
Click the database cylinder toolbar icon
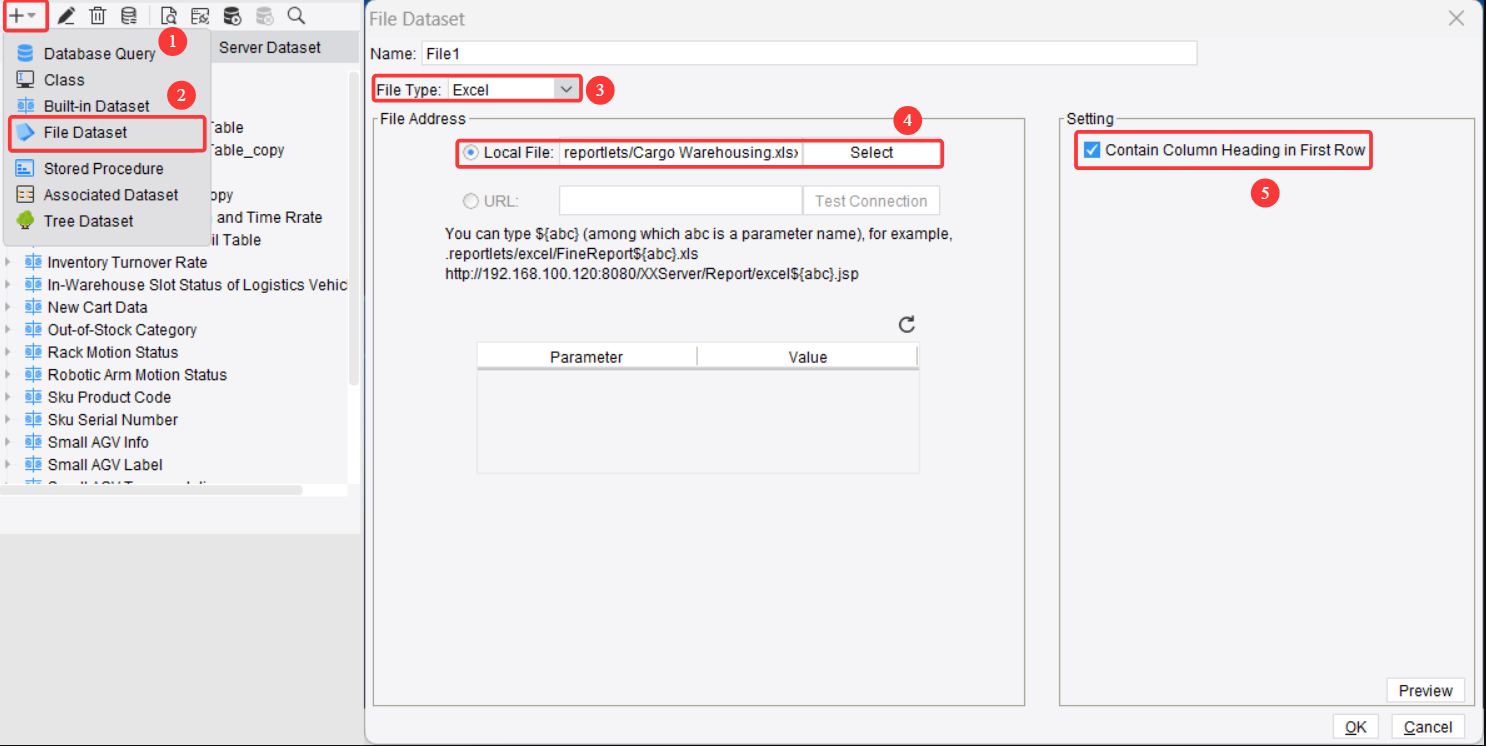click(x=129, y=16)
